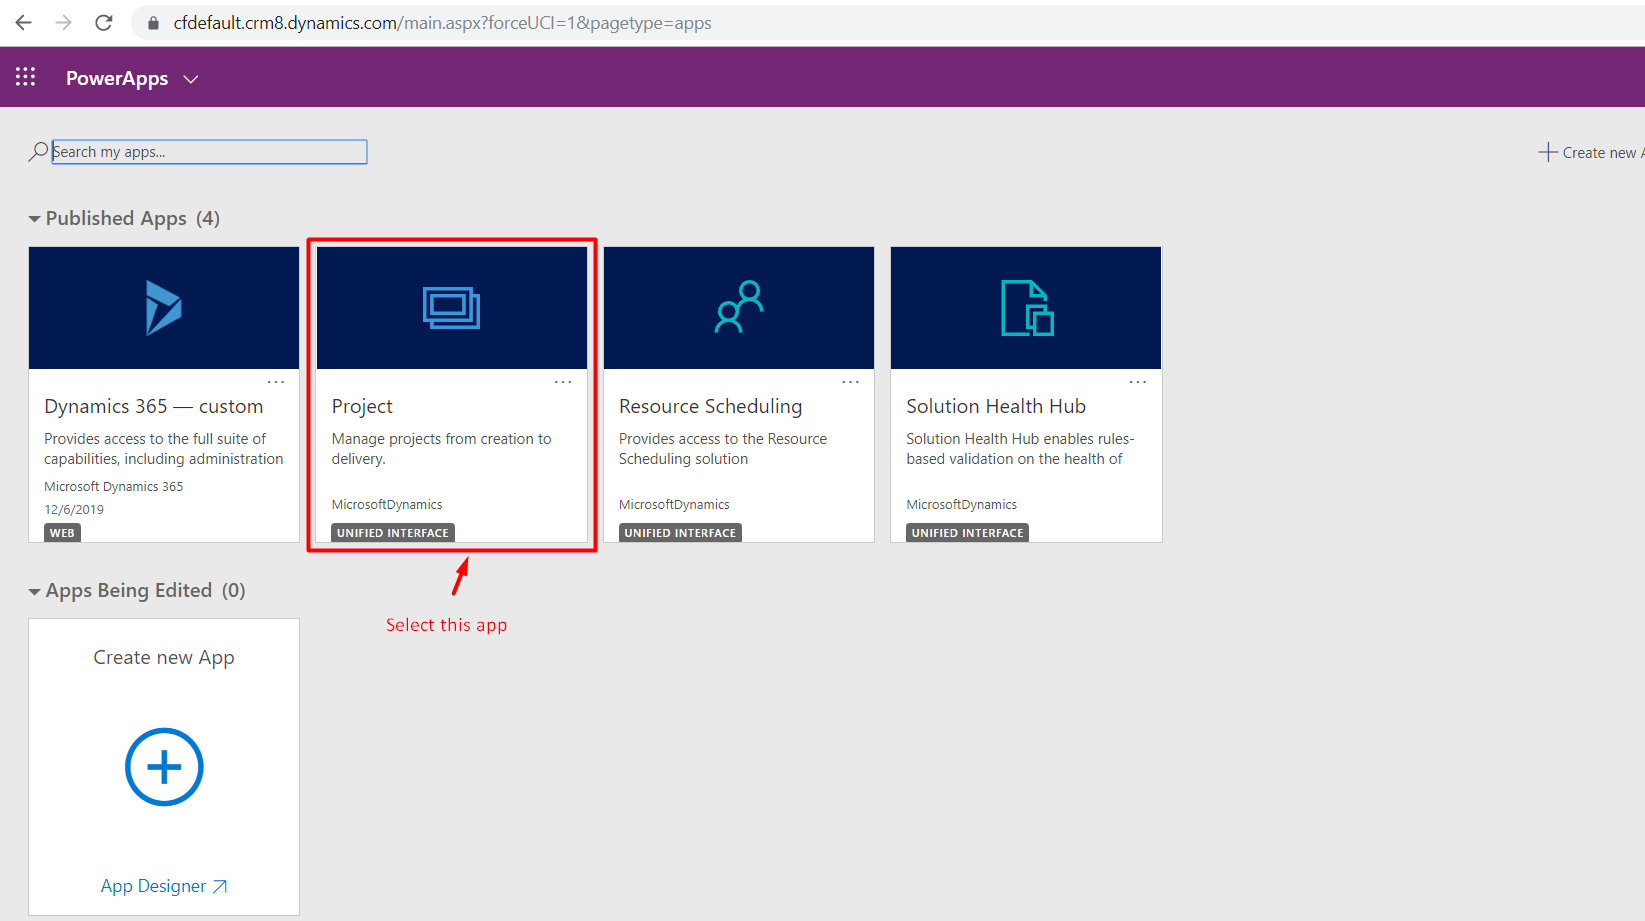Screen dimensions: 1645x921
Task: Click the Solution Health Hub description text
Action: (1020, 449)
